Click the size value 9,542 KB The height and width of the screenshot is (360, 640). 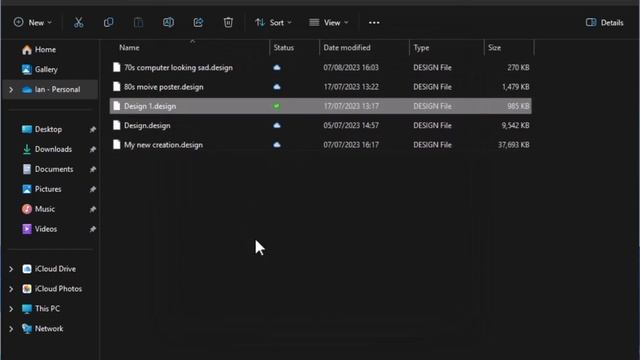(x=515, y=125)
